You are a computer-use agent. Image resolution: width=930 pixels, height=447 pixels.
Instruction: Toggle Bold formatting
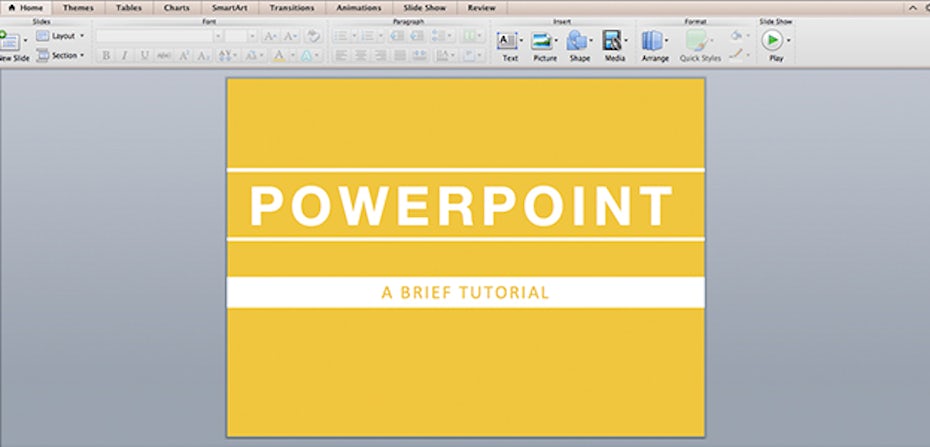coord(106,56)
